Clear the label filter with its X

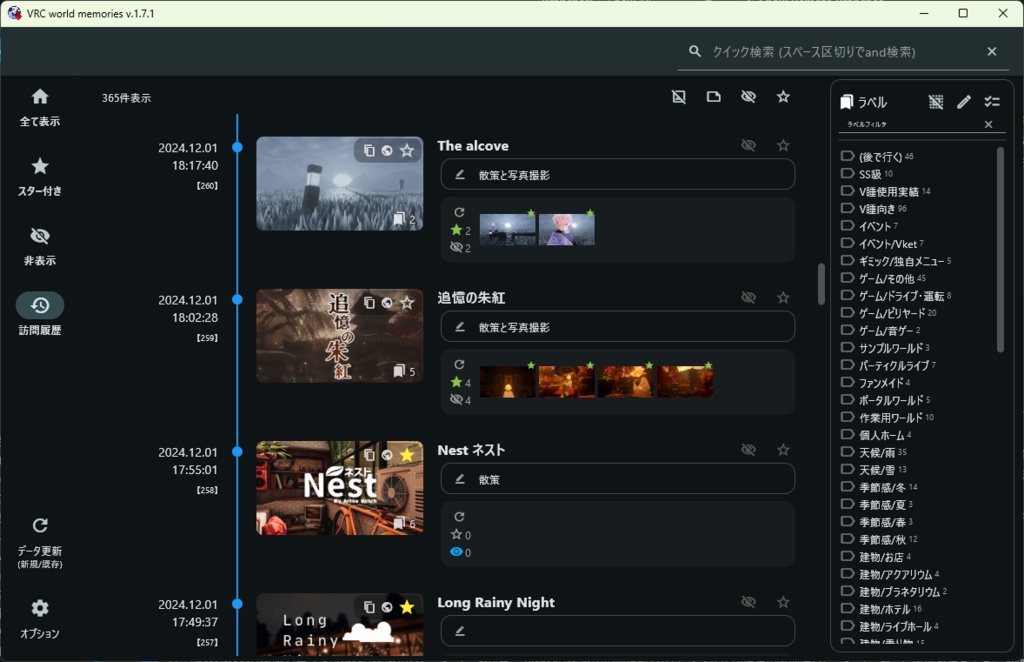(988, 124)
